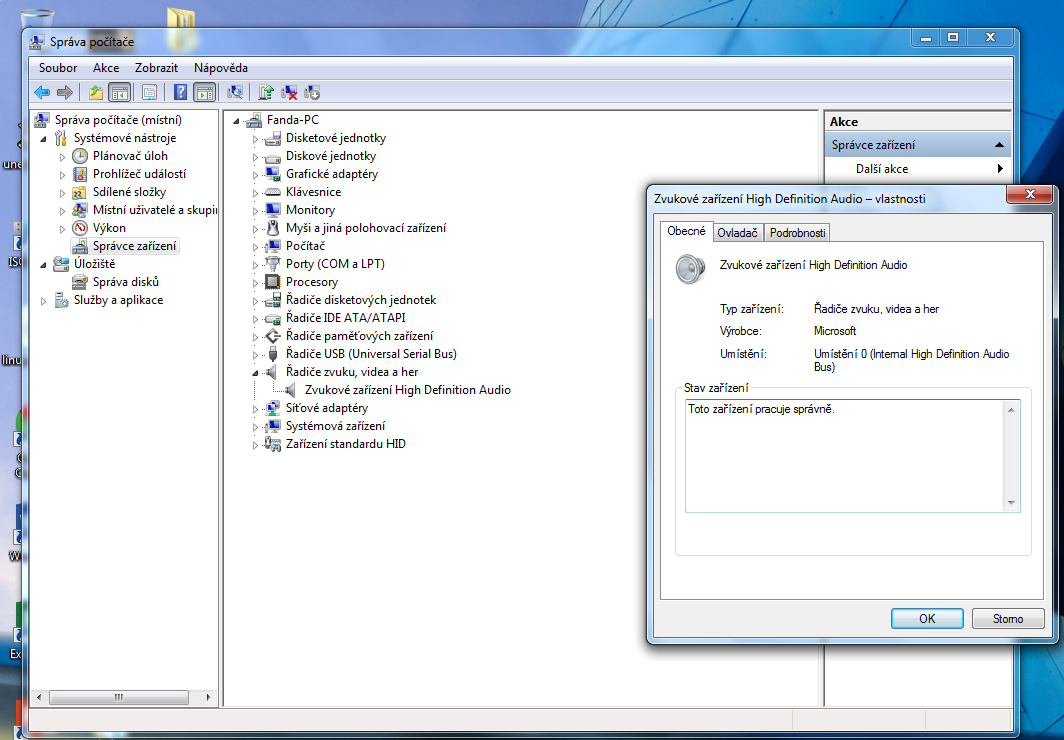Image resolution: width=1064 pixels, height=740 pixels.
Task: Click the blue Back arrow in toolbar
Action: tap(42, 93)
